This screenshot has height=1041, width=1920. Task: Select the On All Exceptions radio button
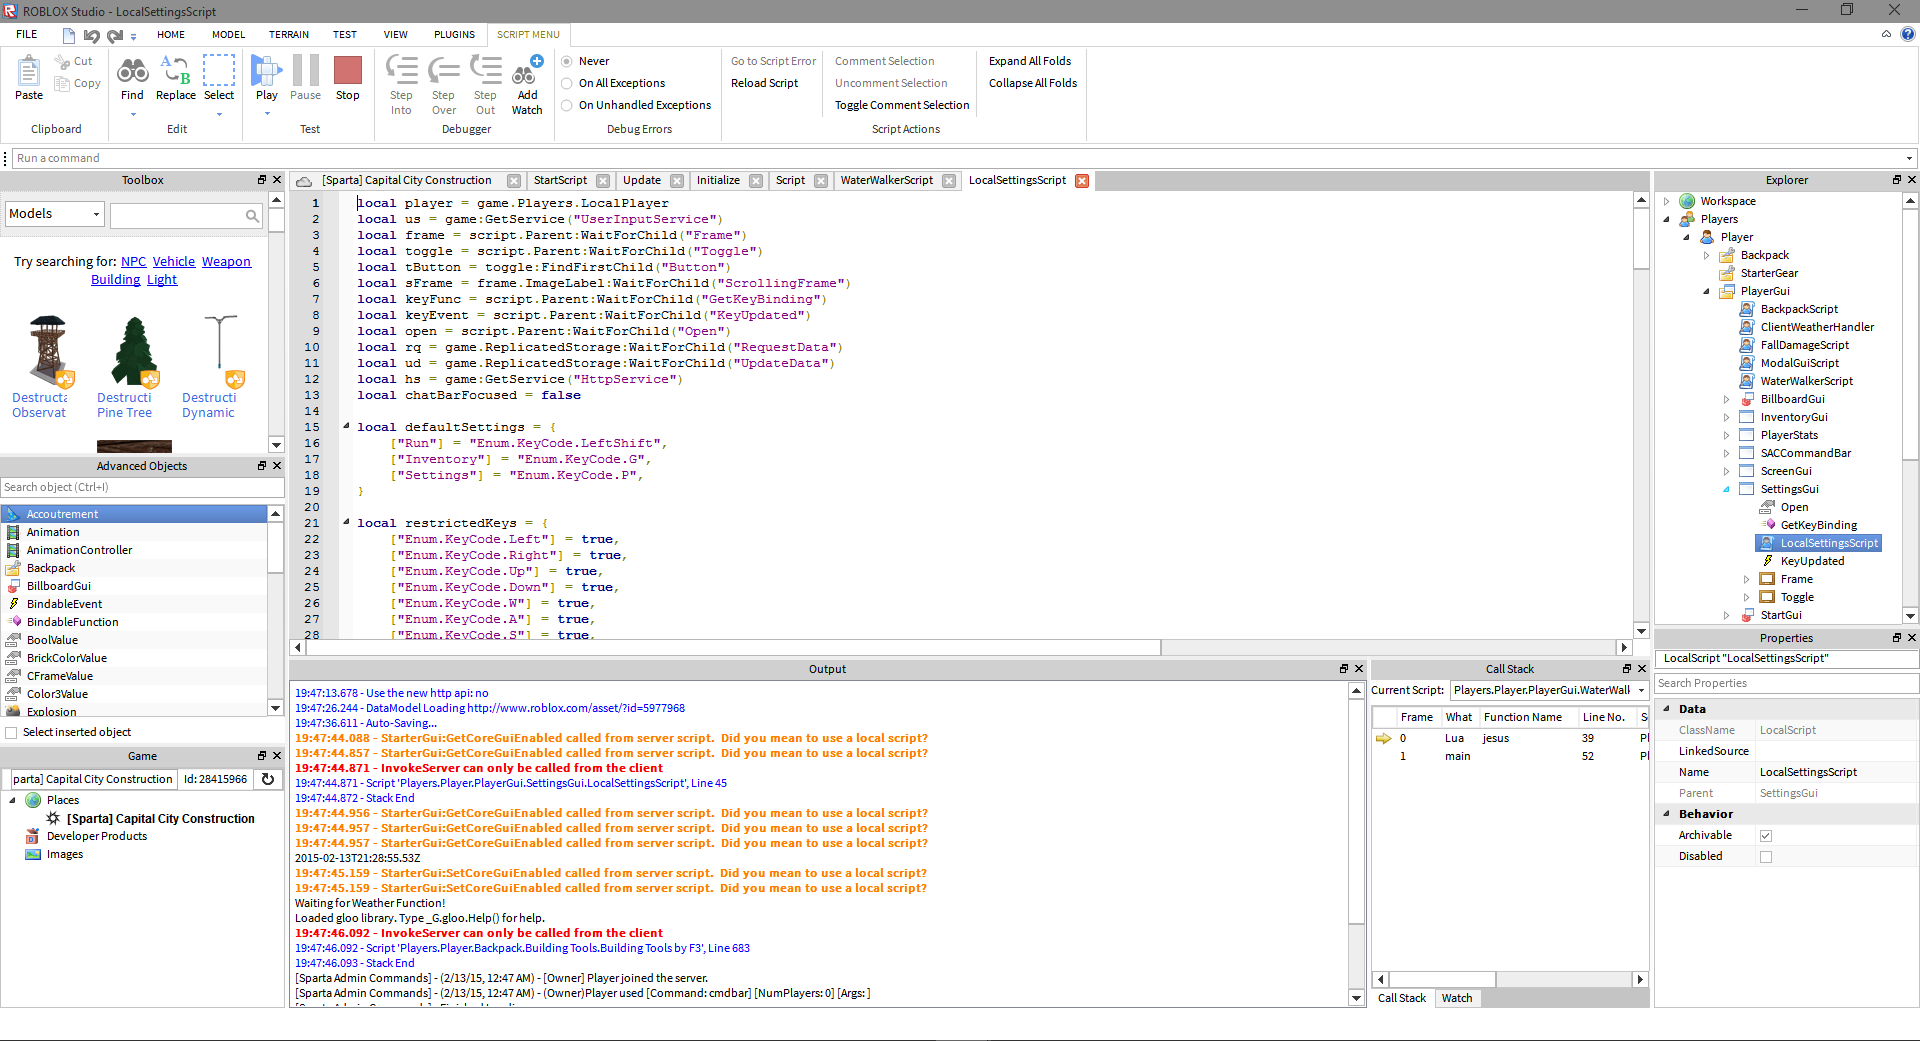567,83
